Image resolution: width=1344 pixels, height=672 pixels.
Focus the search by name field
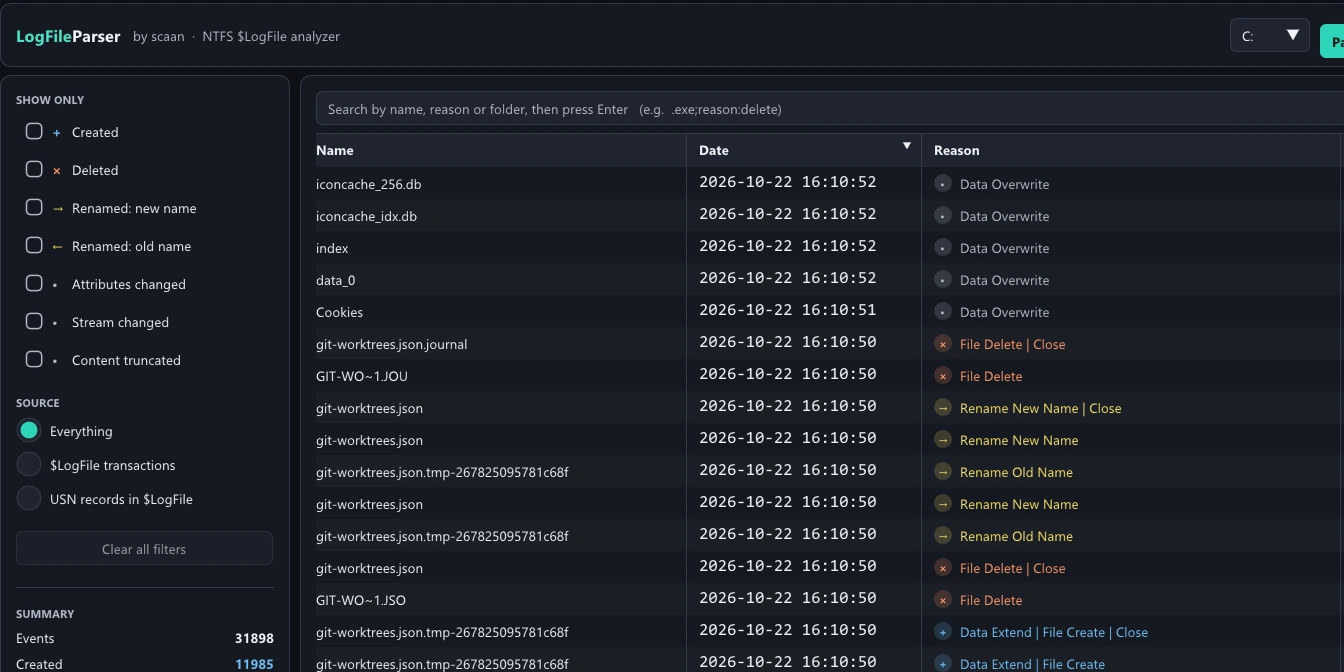tap(830, 109)
